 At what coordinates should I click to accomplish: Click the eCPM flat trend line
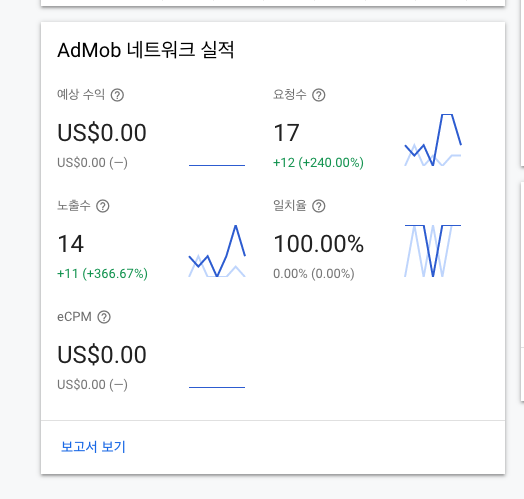[x=217, y=387]
